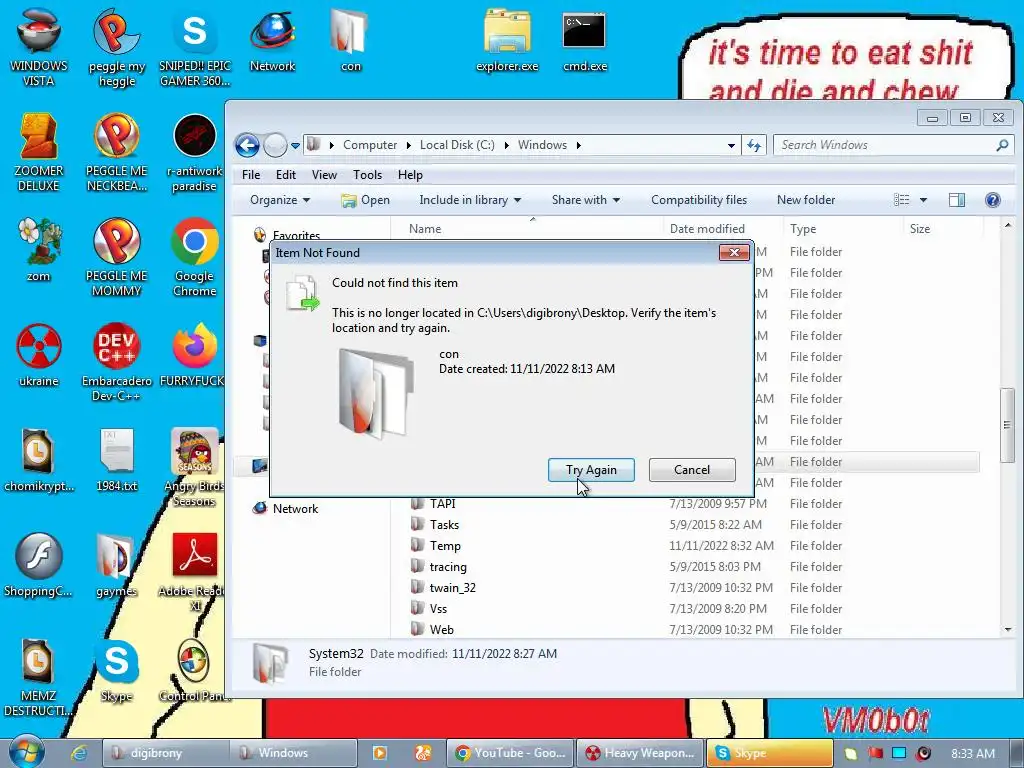Screen dimensions: 1024x768
Task: Switch to YouTube Chrome taskbar button
Action: [x=510, y=753]
